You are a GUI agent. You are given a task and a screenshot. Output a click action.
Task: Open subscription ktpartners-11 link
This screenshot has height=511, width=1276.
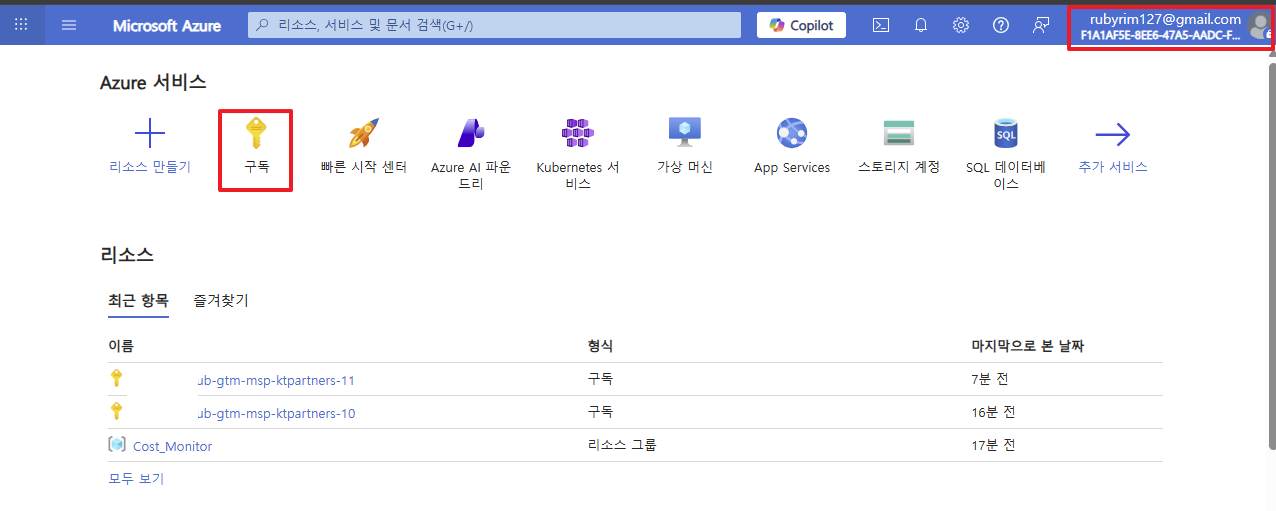277,380
